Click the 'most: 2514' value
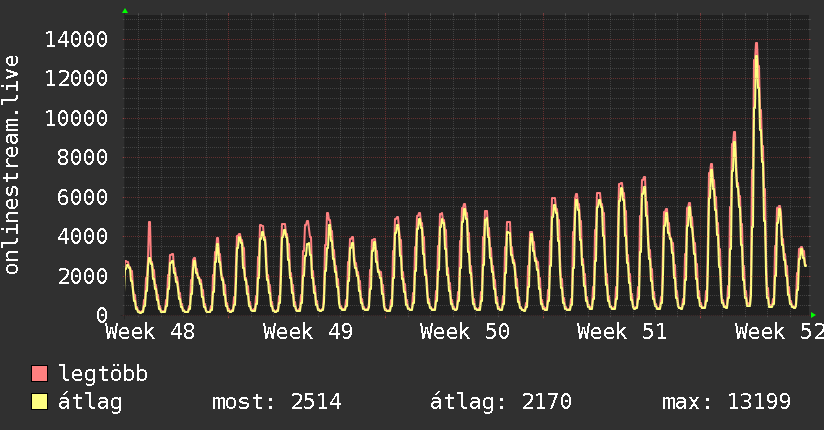The height and width of the screenshot is (430, 824). pos(276,402)
